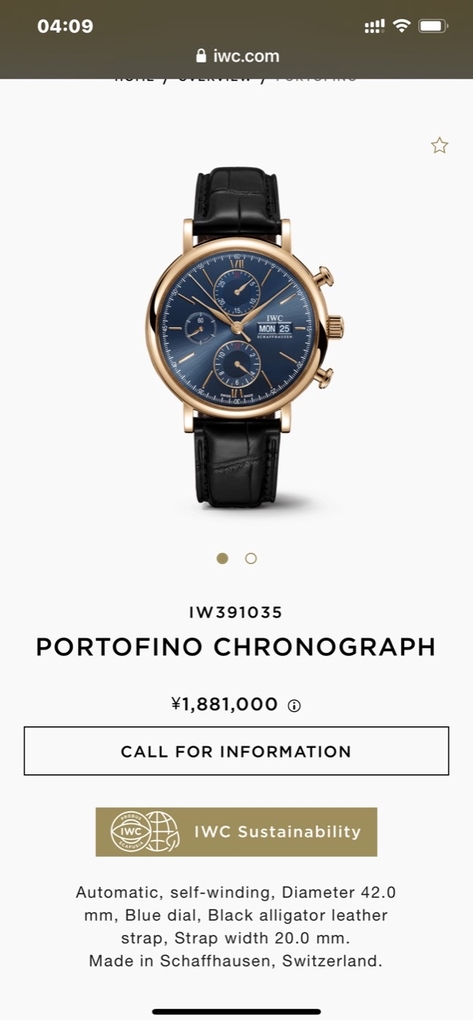Select the first filled carousel dot
The height and width of the screenshot is (1024, 473).
tap(222, 558)
